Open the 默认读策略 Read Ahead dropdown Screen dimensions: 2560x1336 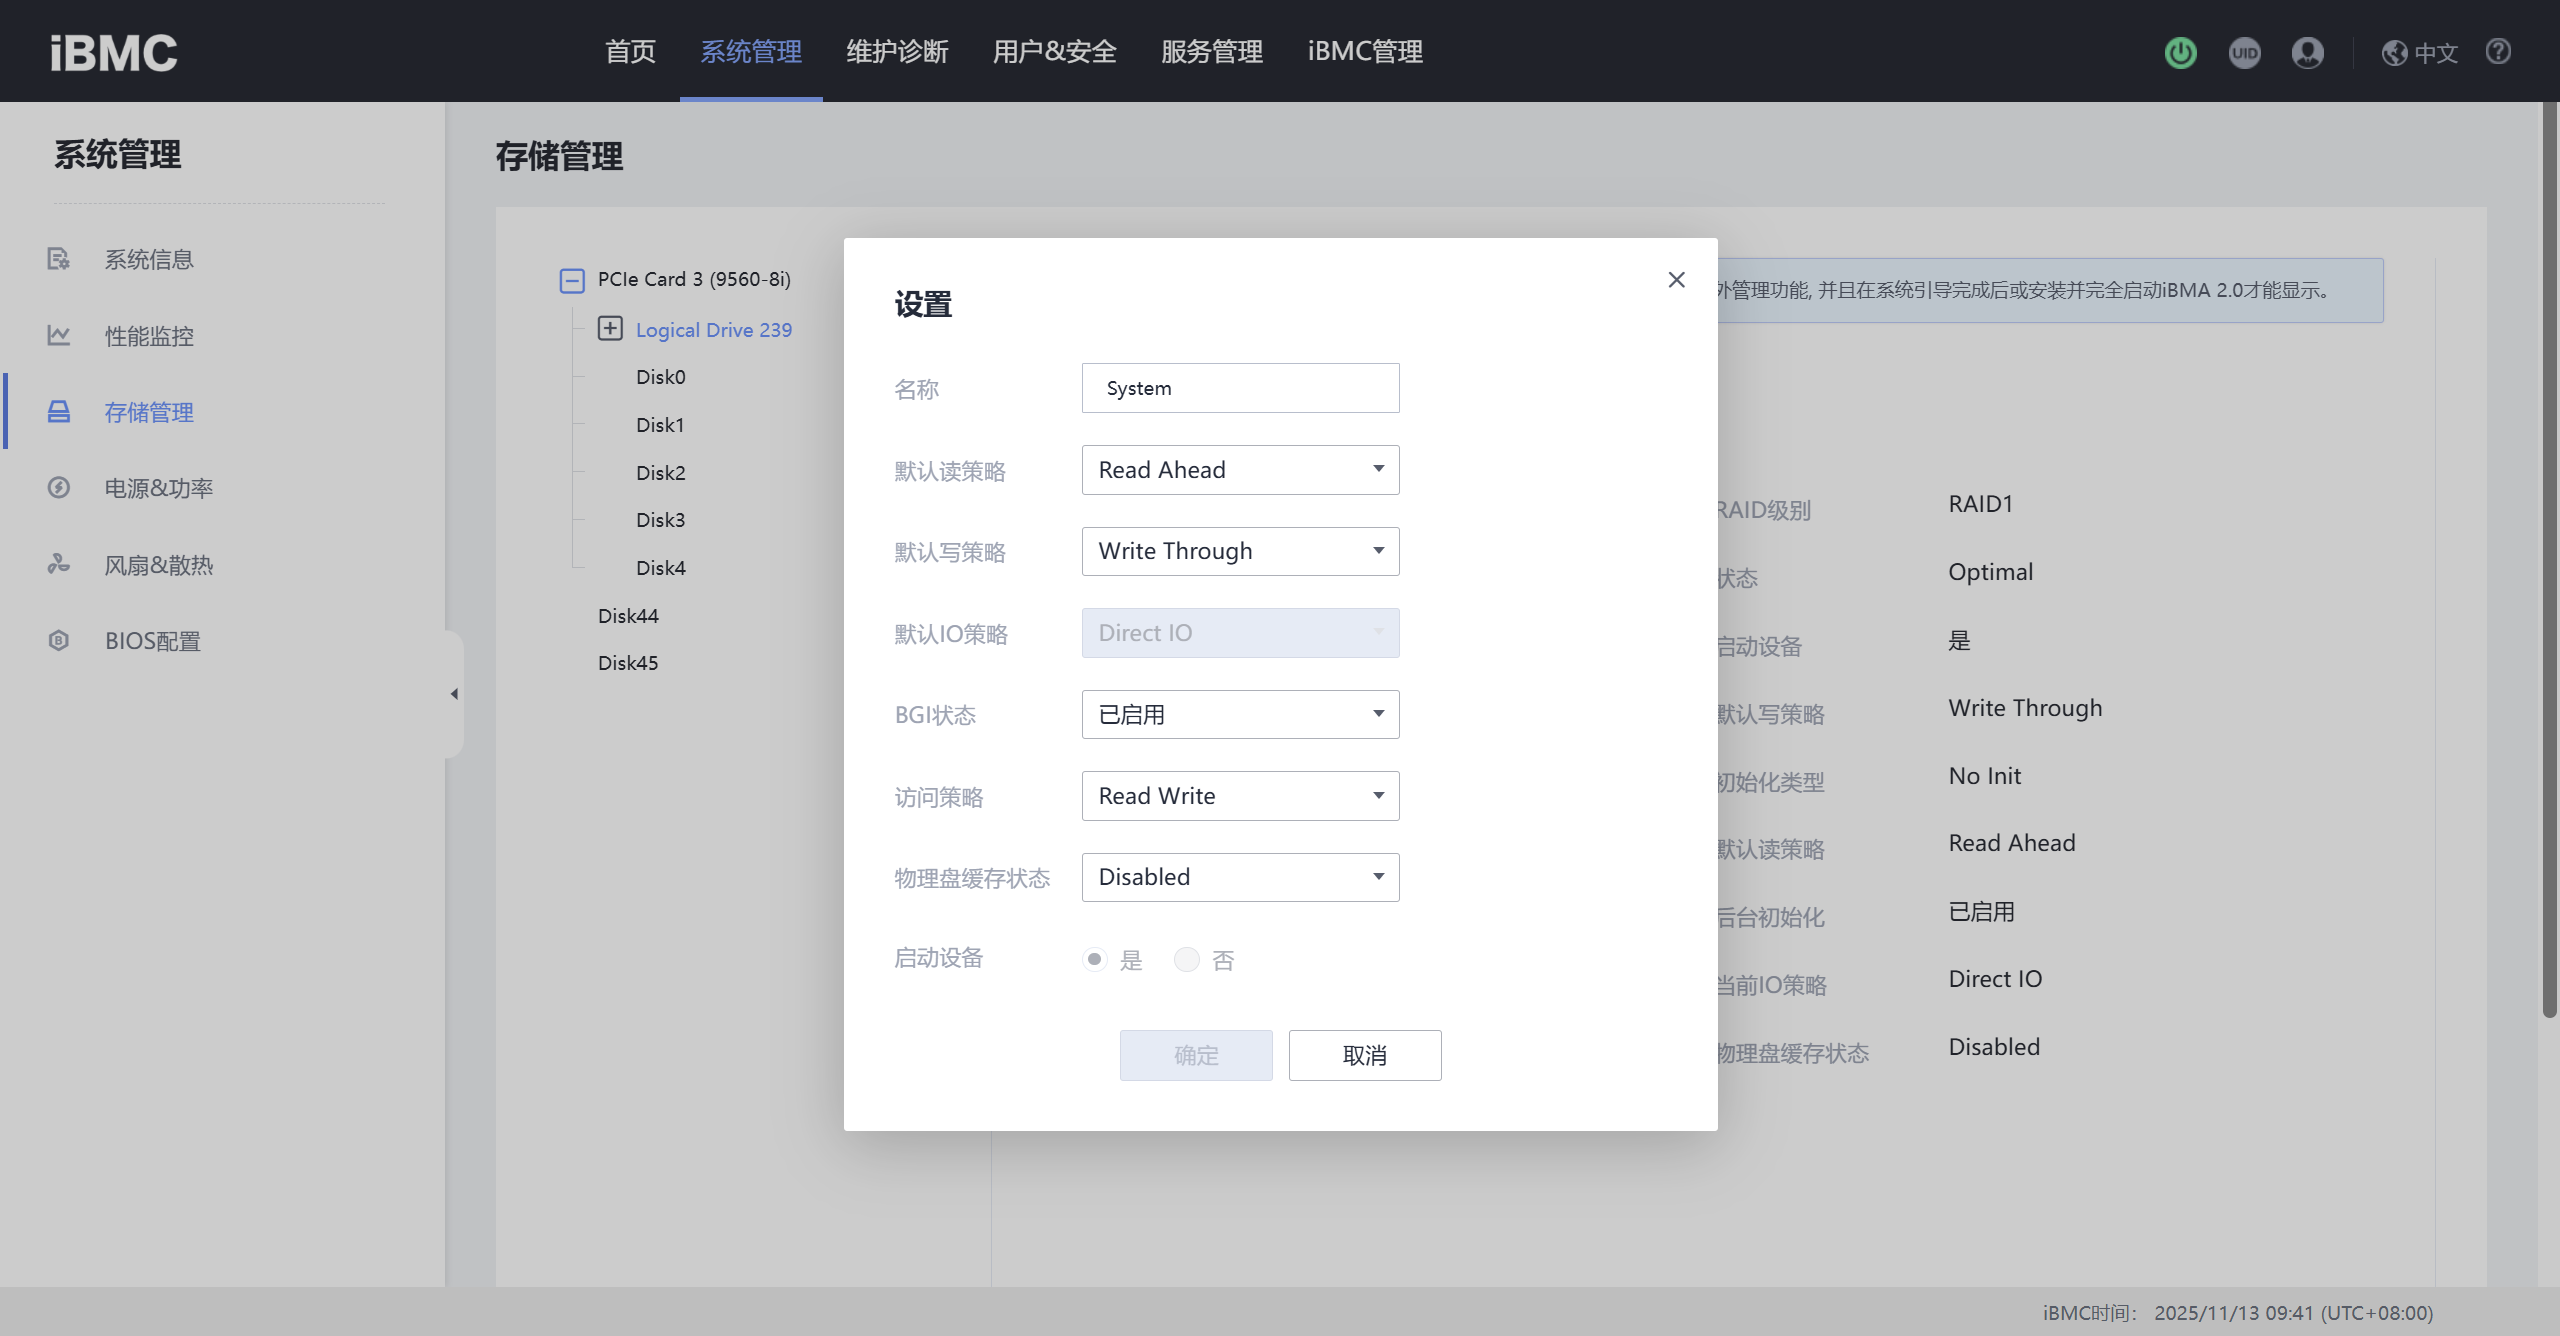point(1240,470)
